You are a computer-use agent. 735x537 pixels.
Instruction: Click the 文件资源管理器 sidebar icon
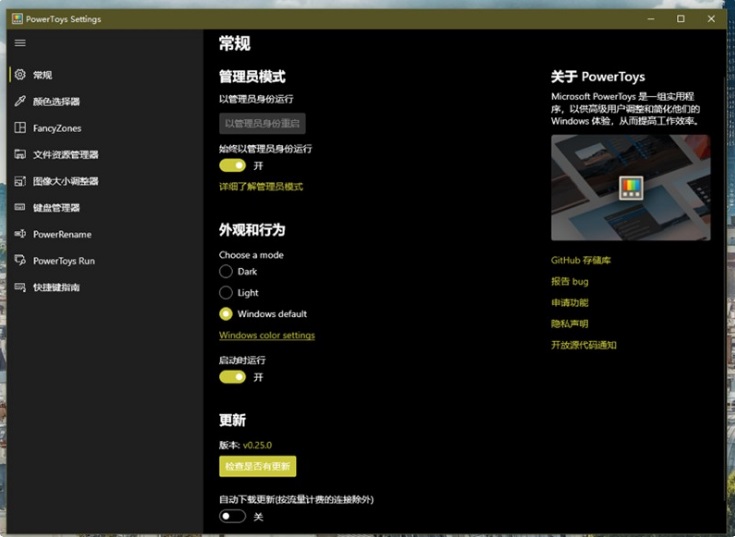click(20, 154)
